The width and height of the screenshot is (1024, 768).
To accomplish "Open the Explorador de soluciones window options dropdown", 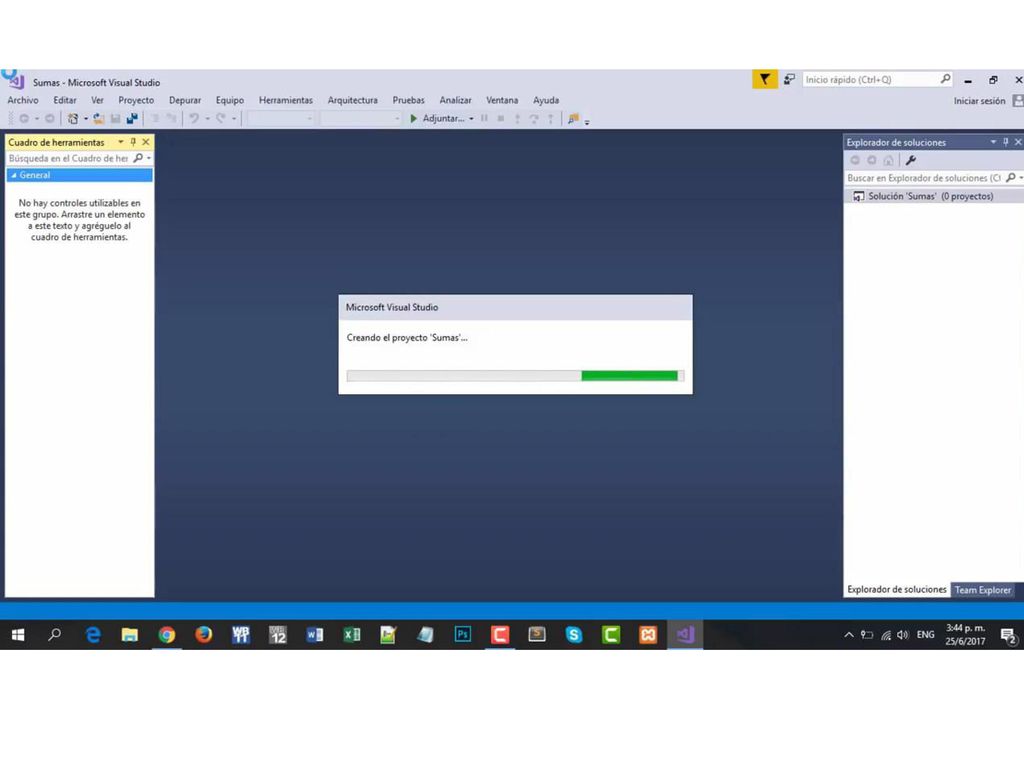I will click(993, 142).
